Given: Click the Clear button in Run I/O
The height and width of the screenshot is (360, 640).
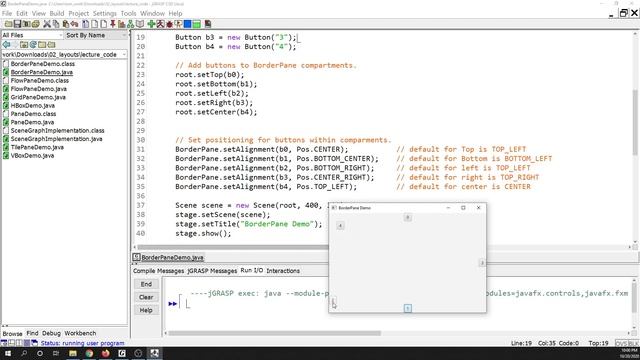Looking at the screenshot, I should [x=146, y=297].
